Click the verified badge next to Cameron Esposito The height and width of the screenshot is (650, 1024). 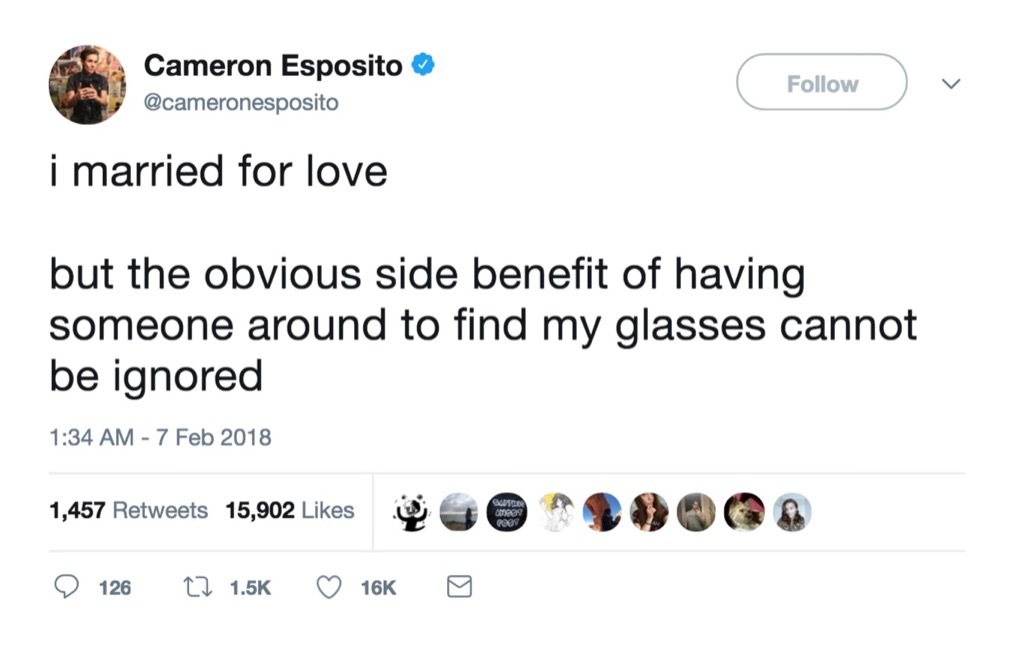click(421, 63)
